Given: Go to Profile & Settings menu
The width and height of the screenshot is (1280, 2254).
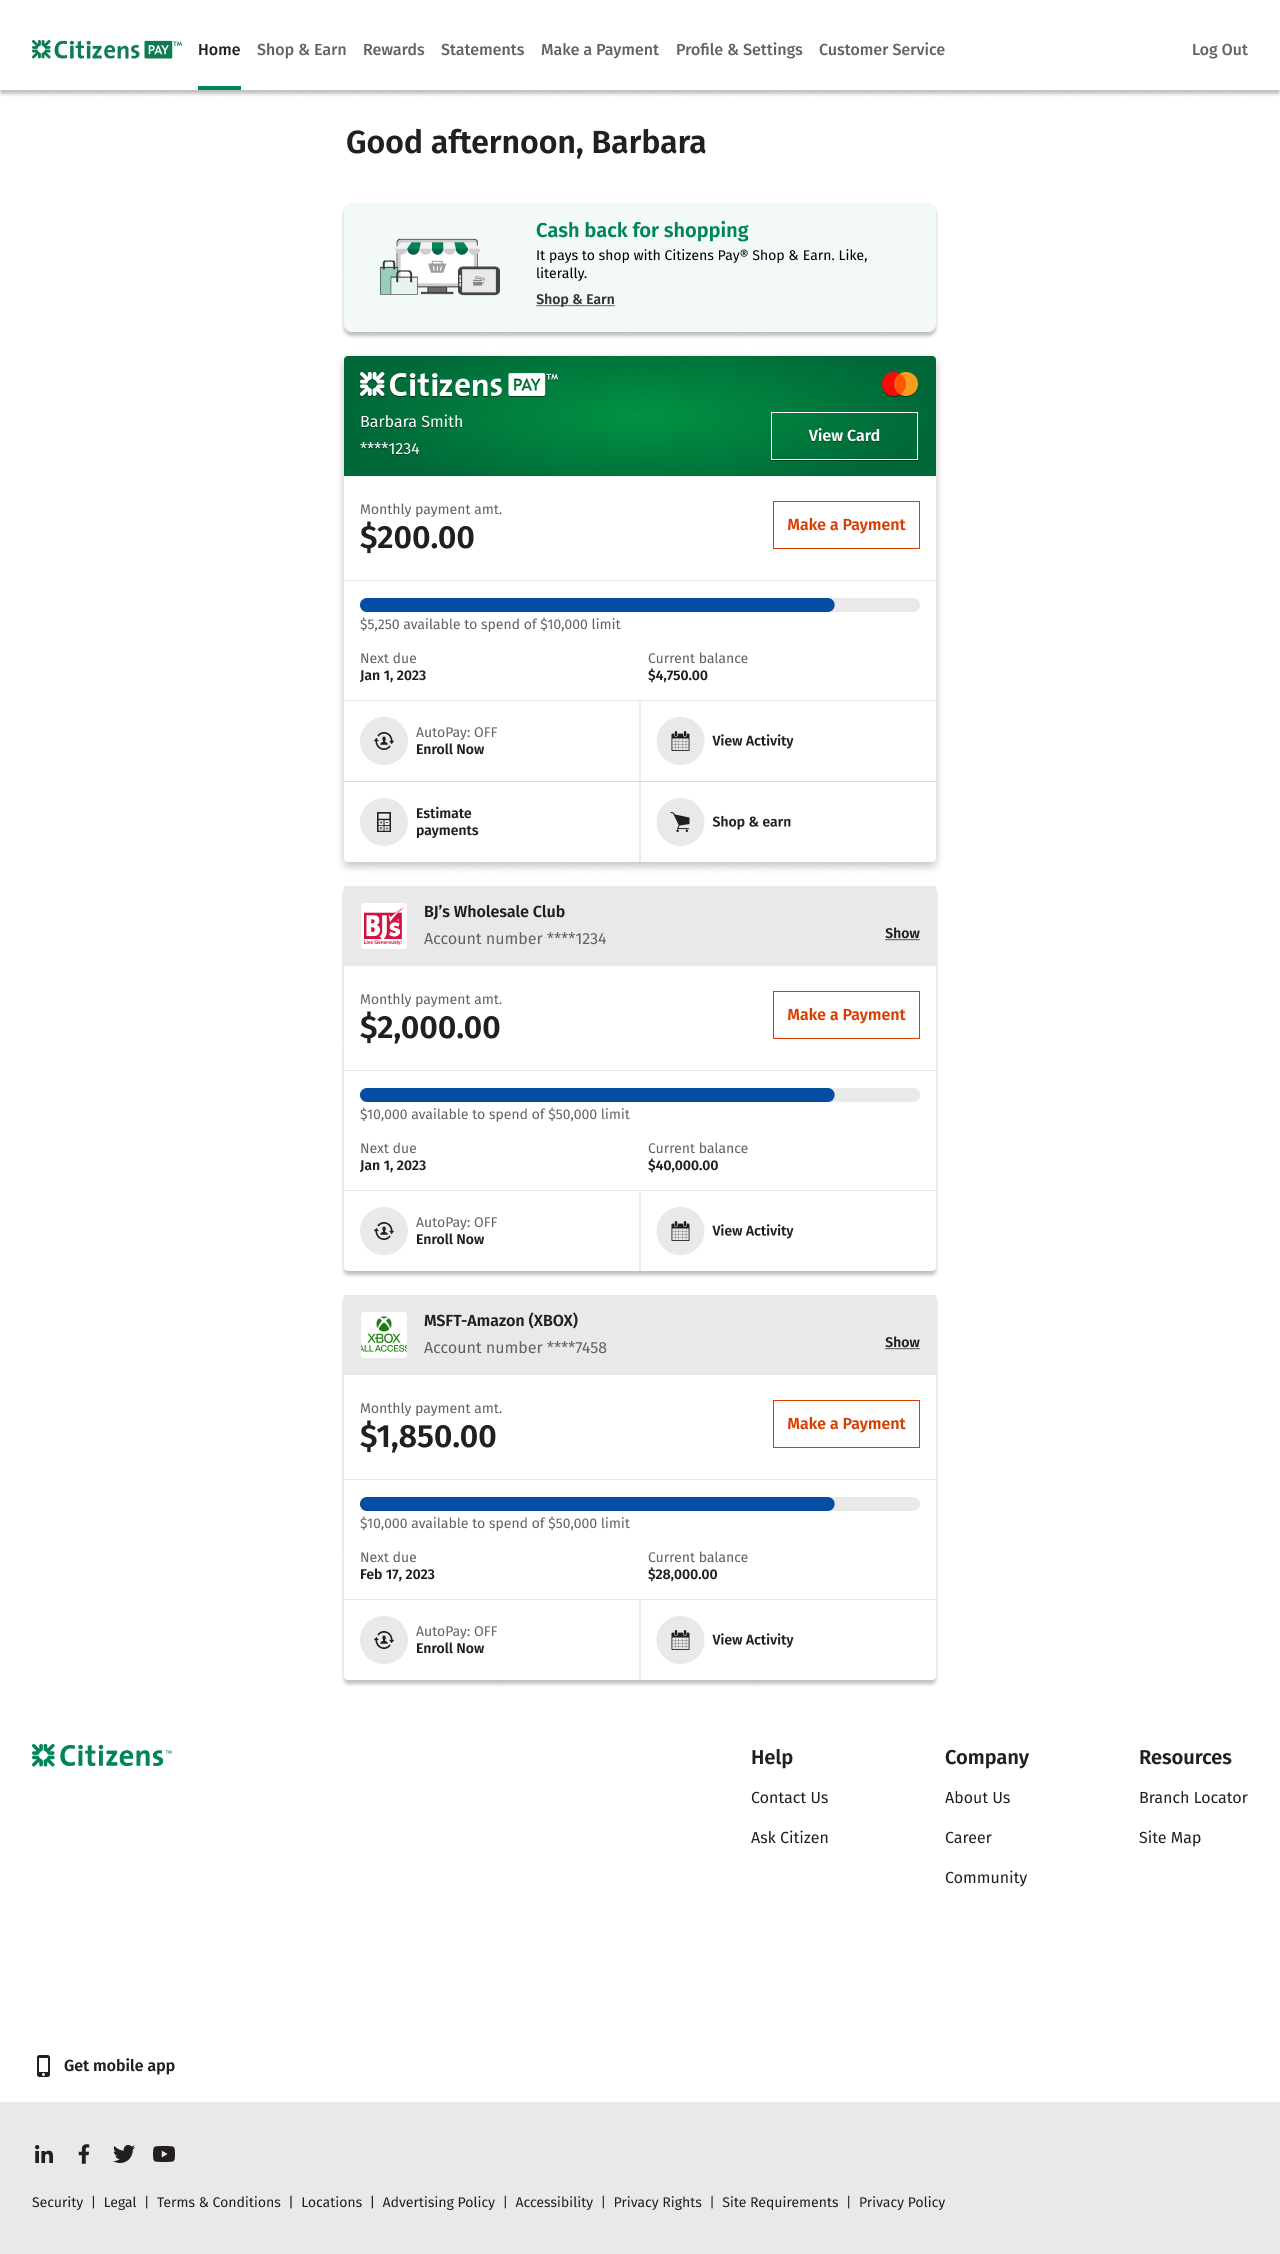Looking at the screenshot, I should click(x=739, y=50).
